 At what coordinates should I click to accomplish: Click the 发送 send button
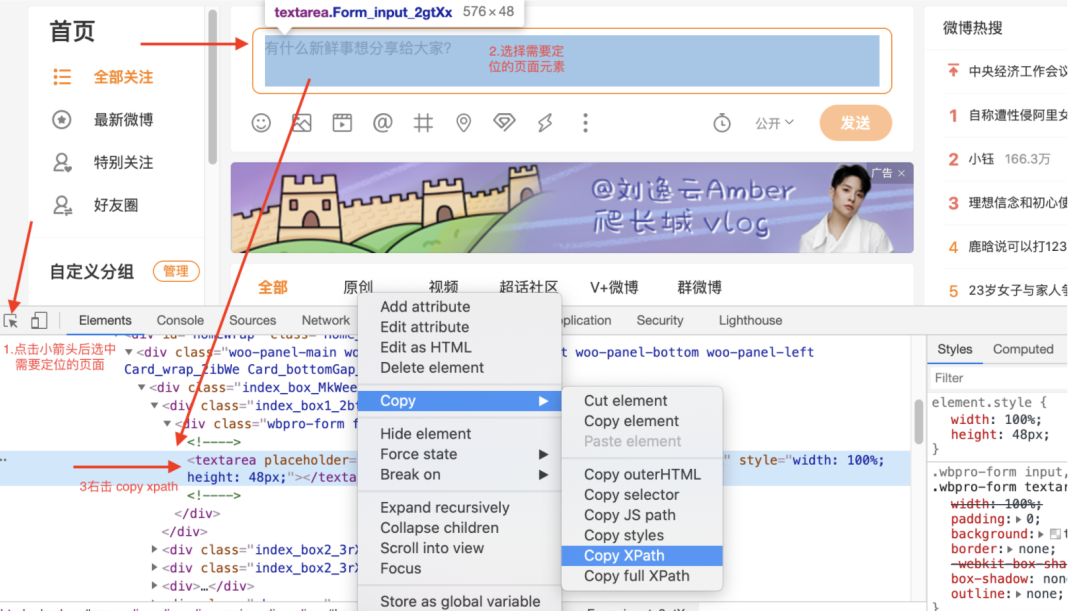[x=855, y=123]
